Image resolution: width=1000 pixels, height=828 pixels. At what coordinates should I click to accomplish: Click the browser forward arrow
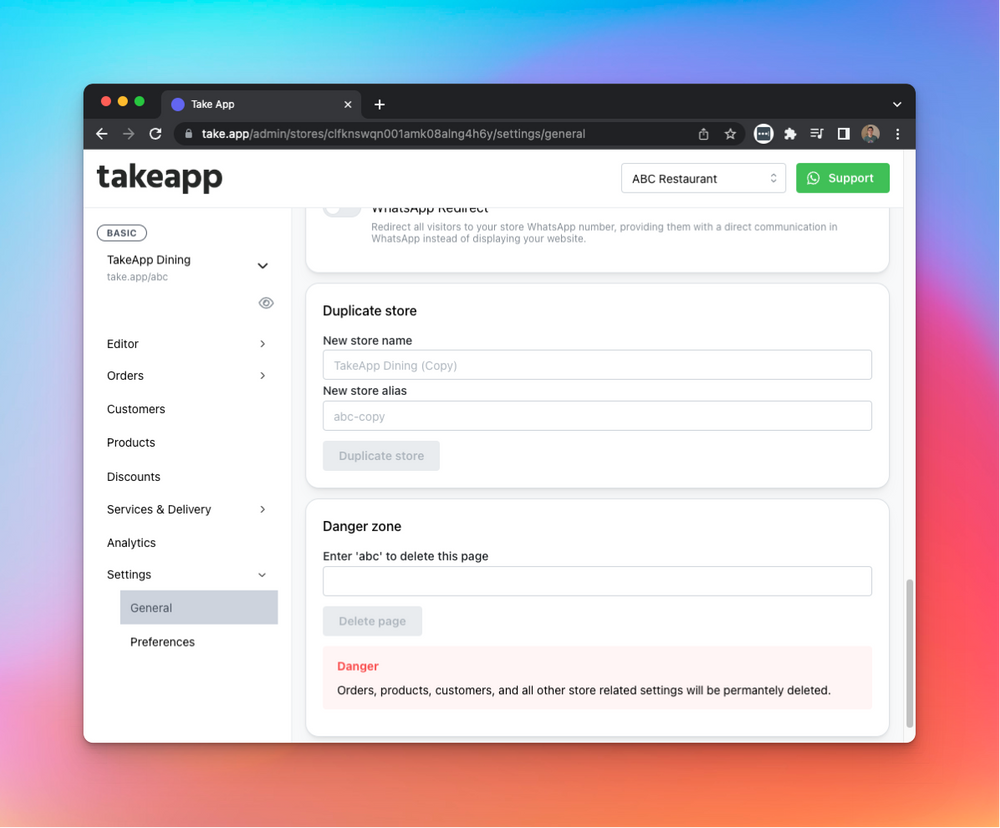(x=128, y=134)
